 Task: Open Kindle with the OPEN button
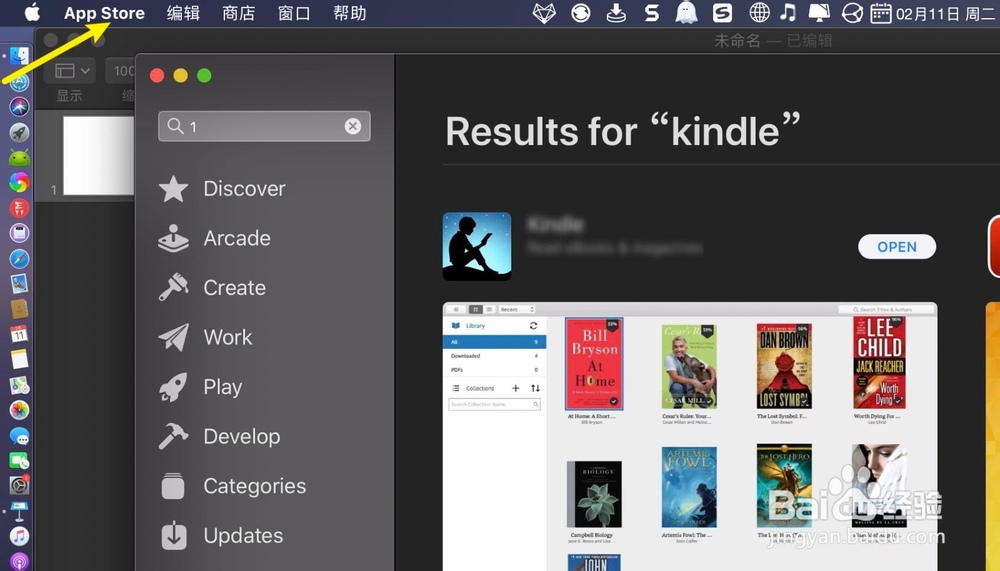897,247
